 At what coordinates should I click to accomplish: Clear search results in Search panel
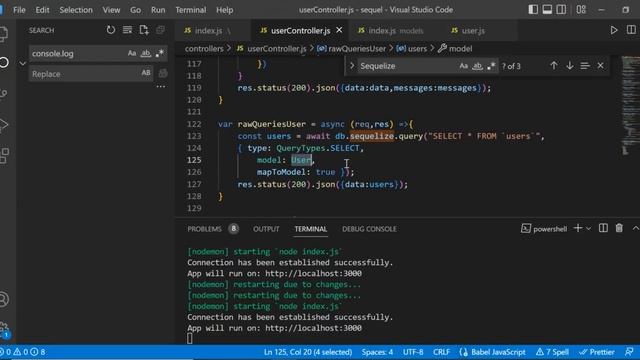127,30
